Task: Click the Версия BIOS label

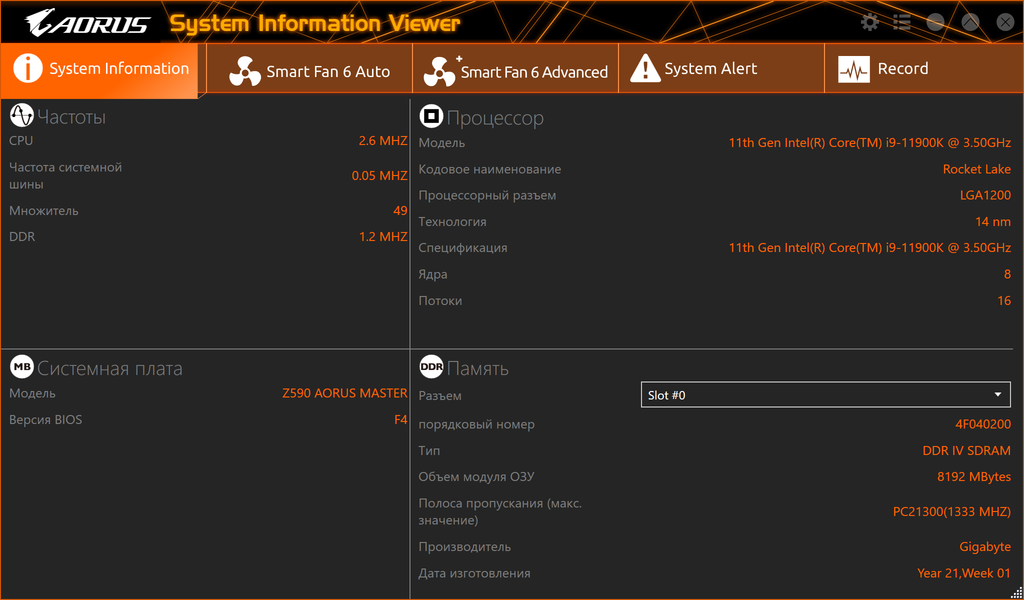Action: (46, 419)
